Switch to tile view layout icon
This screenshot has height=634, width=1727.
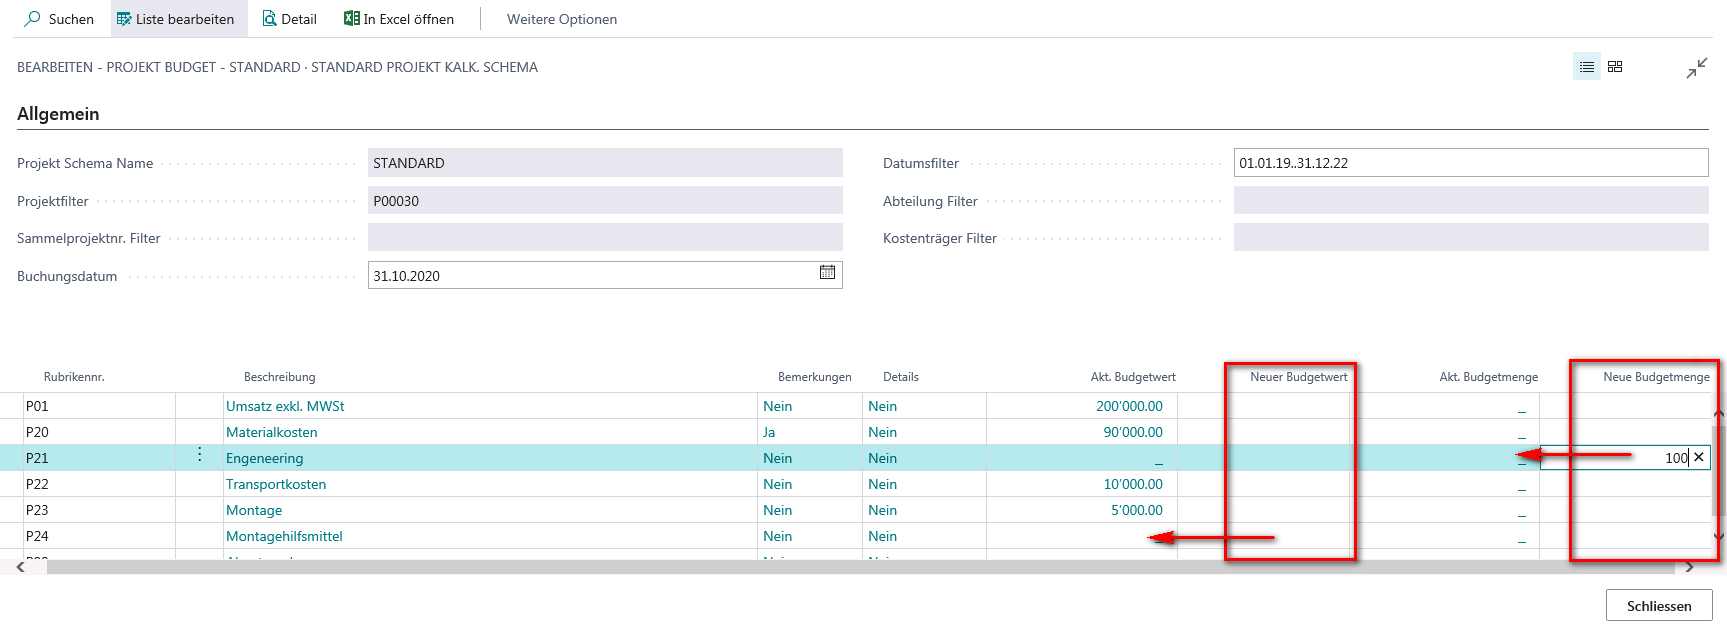[1615, 67]
